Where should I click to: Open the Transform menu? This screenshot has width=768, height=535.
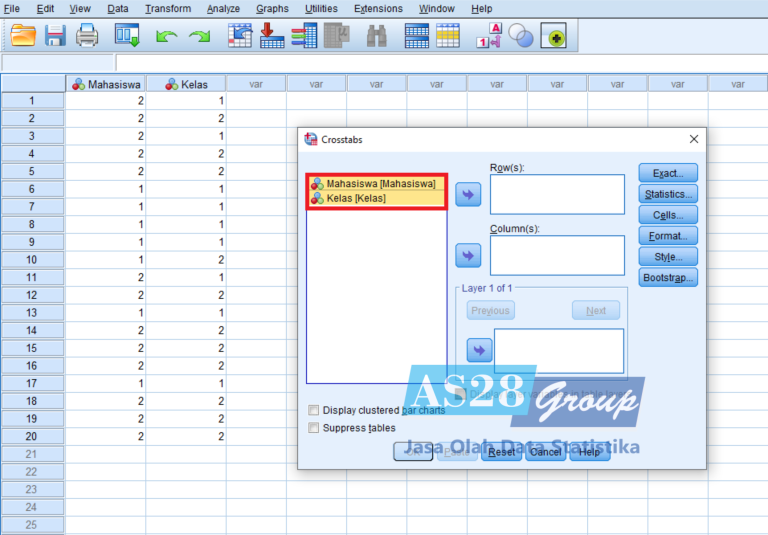[167, 9]
